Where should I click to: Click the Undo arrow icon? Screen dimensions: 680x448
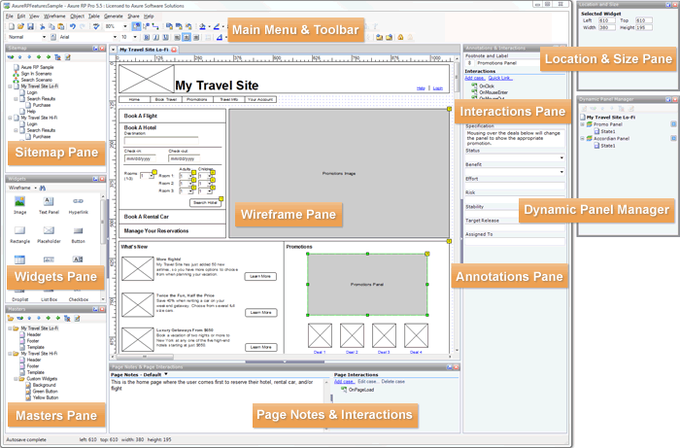[x=72, y=26]
